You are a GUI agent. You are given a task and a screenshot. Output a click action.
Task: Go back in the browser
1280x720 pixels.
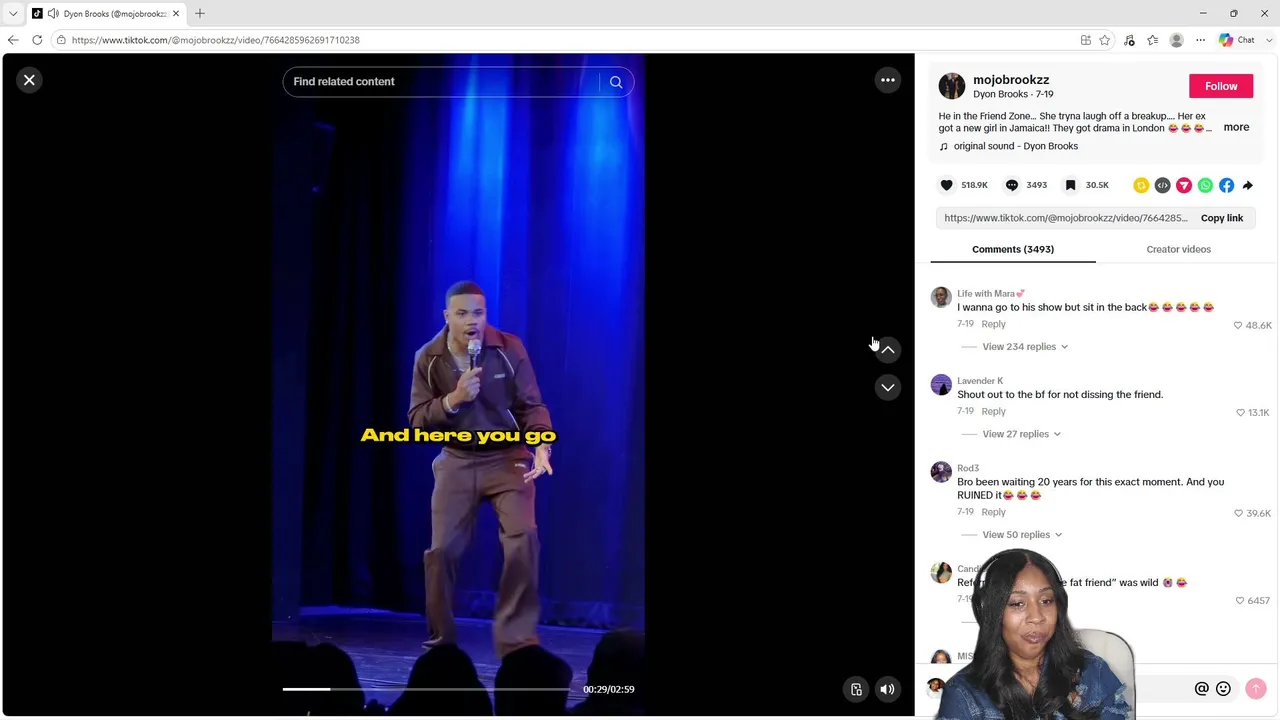tap(13, 40)
